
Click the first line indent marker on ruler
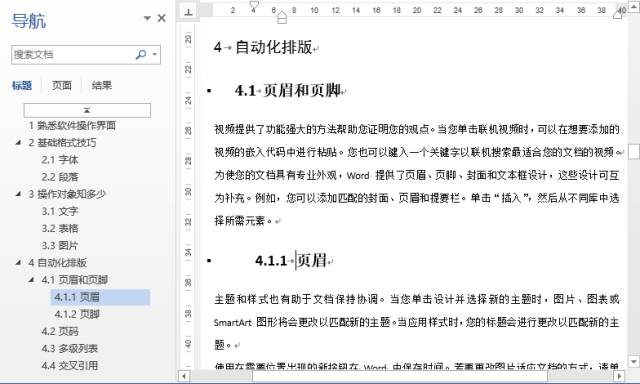254,5
